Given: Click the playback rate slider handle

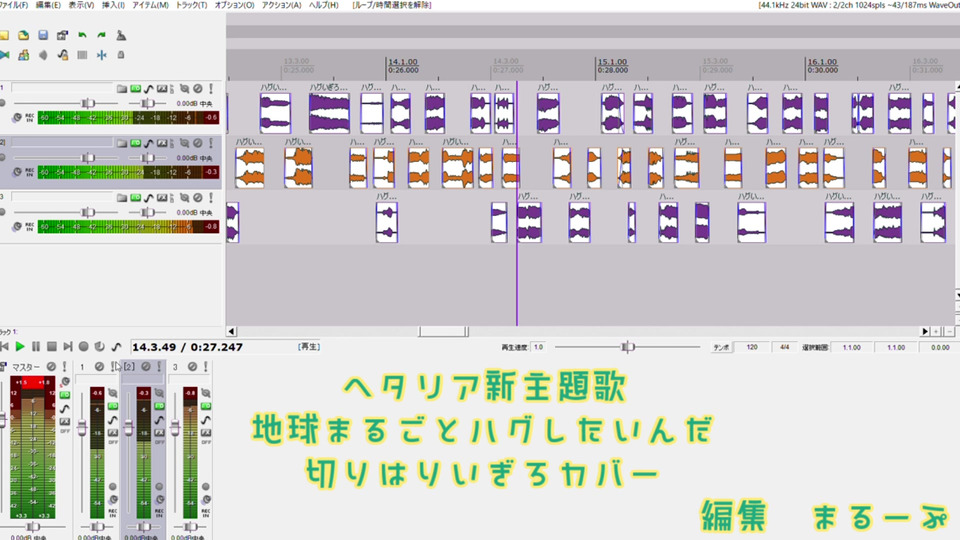Looking at the screenshot, I should [x=627, y=347].
